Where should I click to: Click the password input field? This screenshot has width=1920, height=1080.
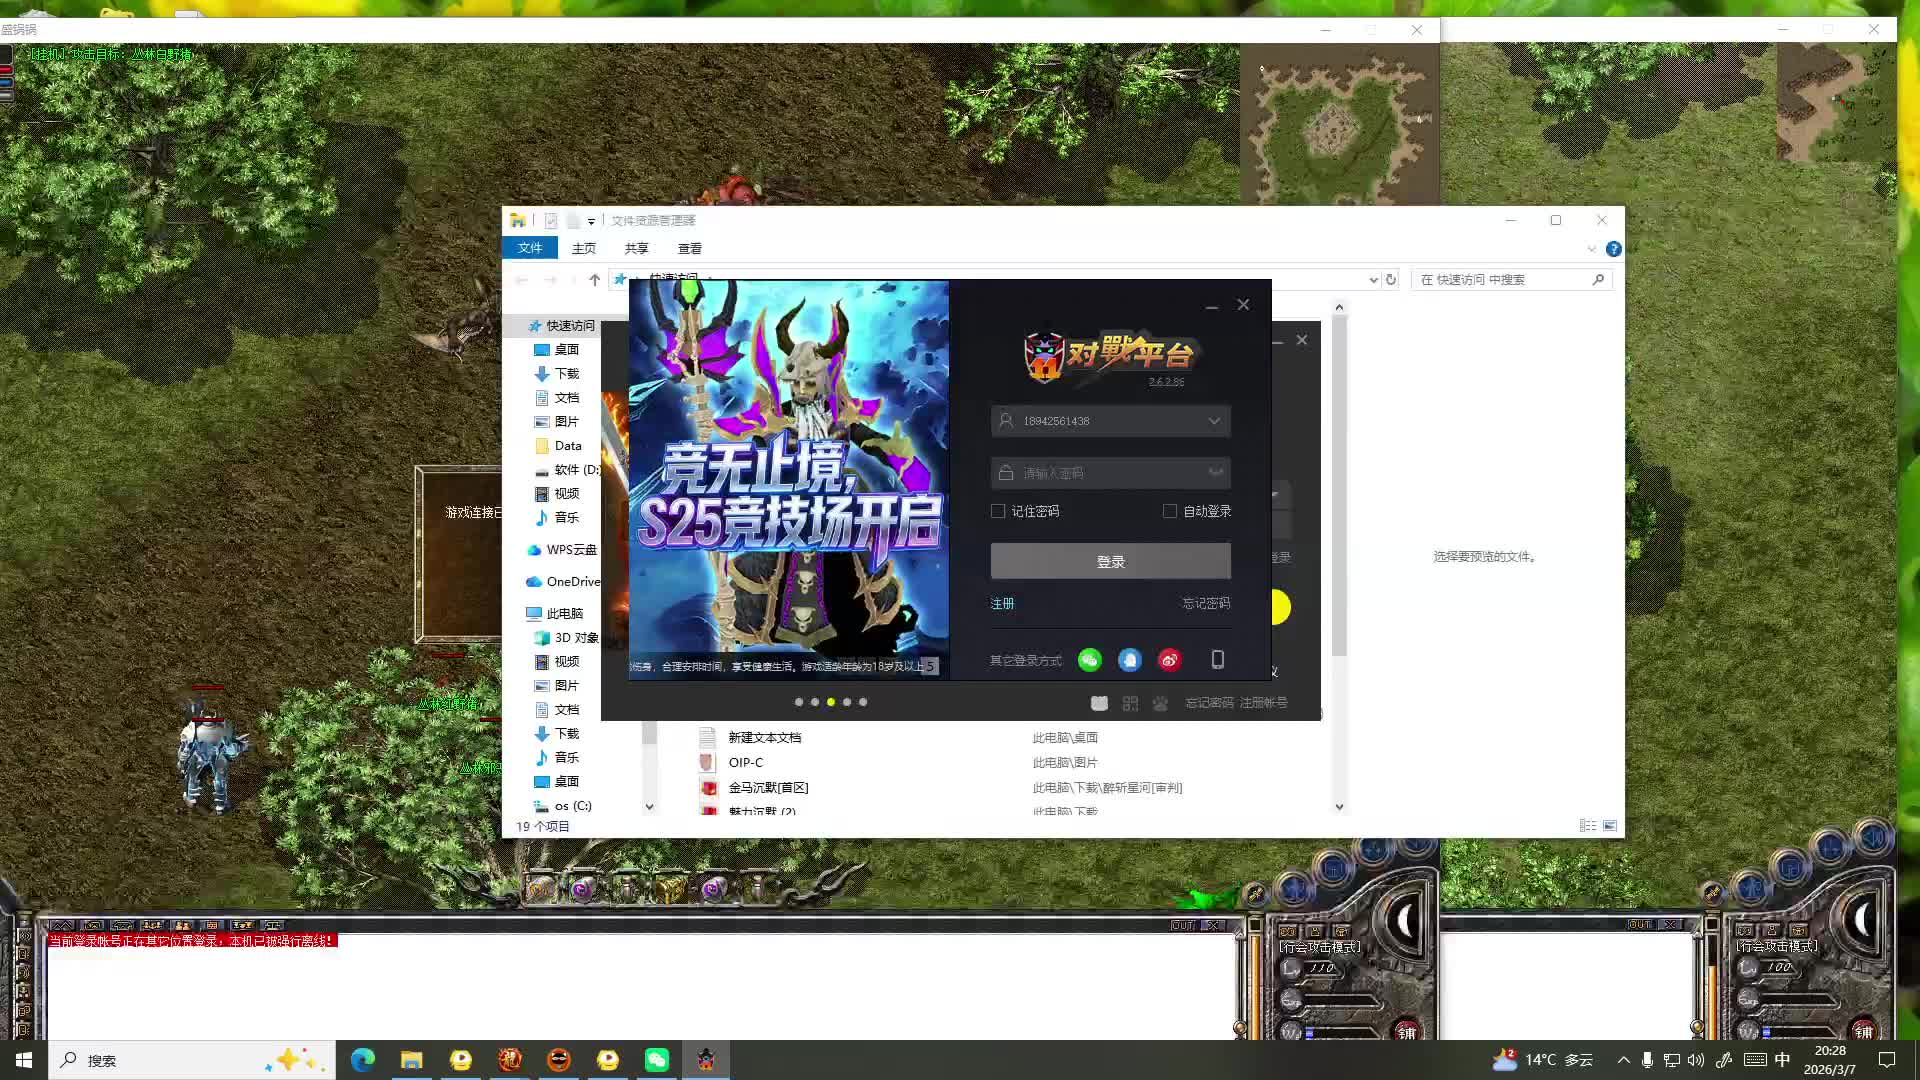click(x=1100, y=473)
